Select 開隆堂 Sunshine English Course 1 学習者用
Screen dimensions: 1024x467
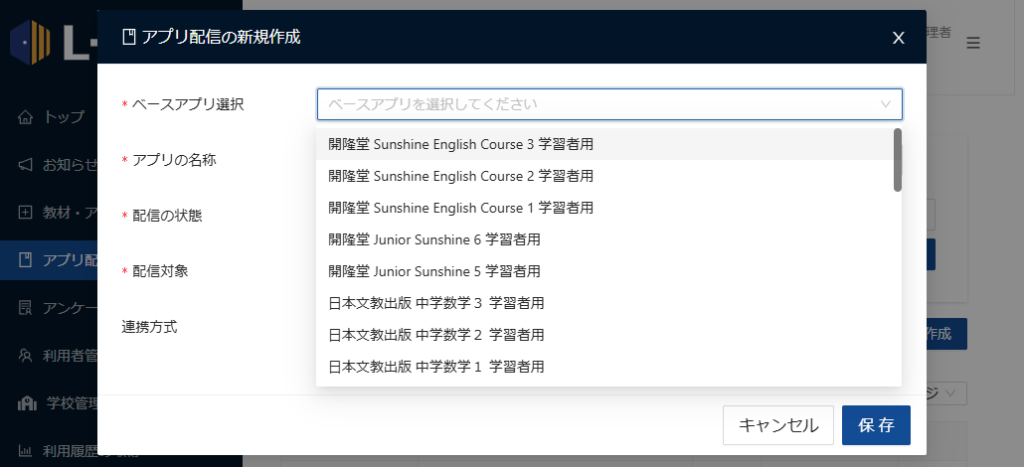[x=605, y=208]
